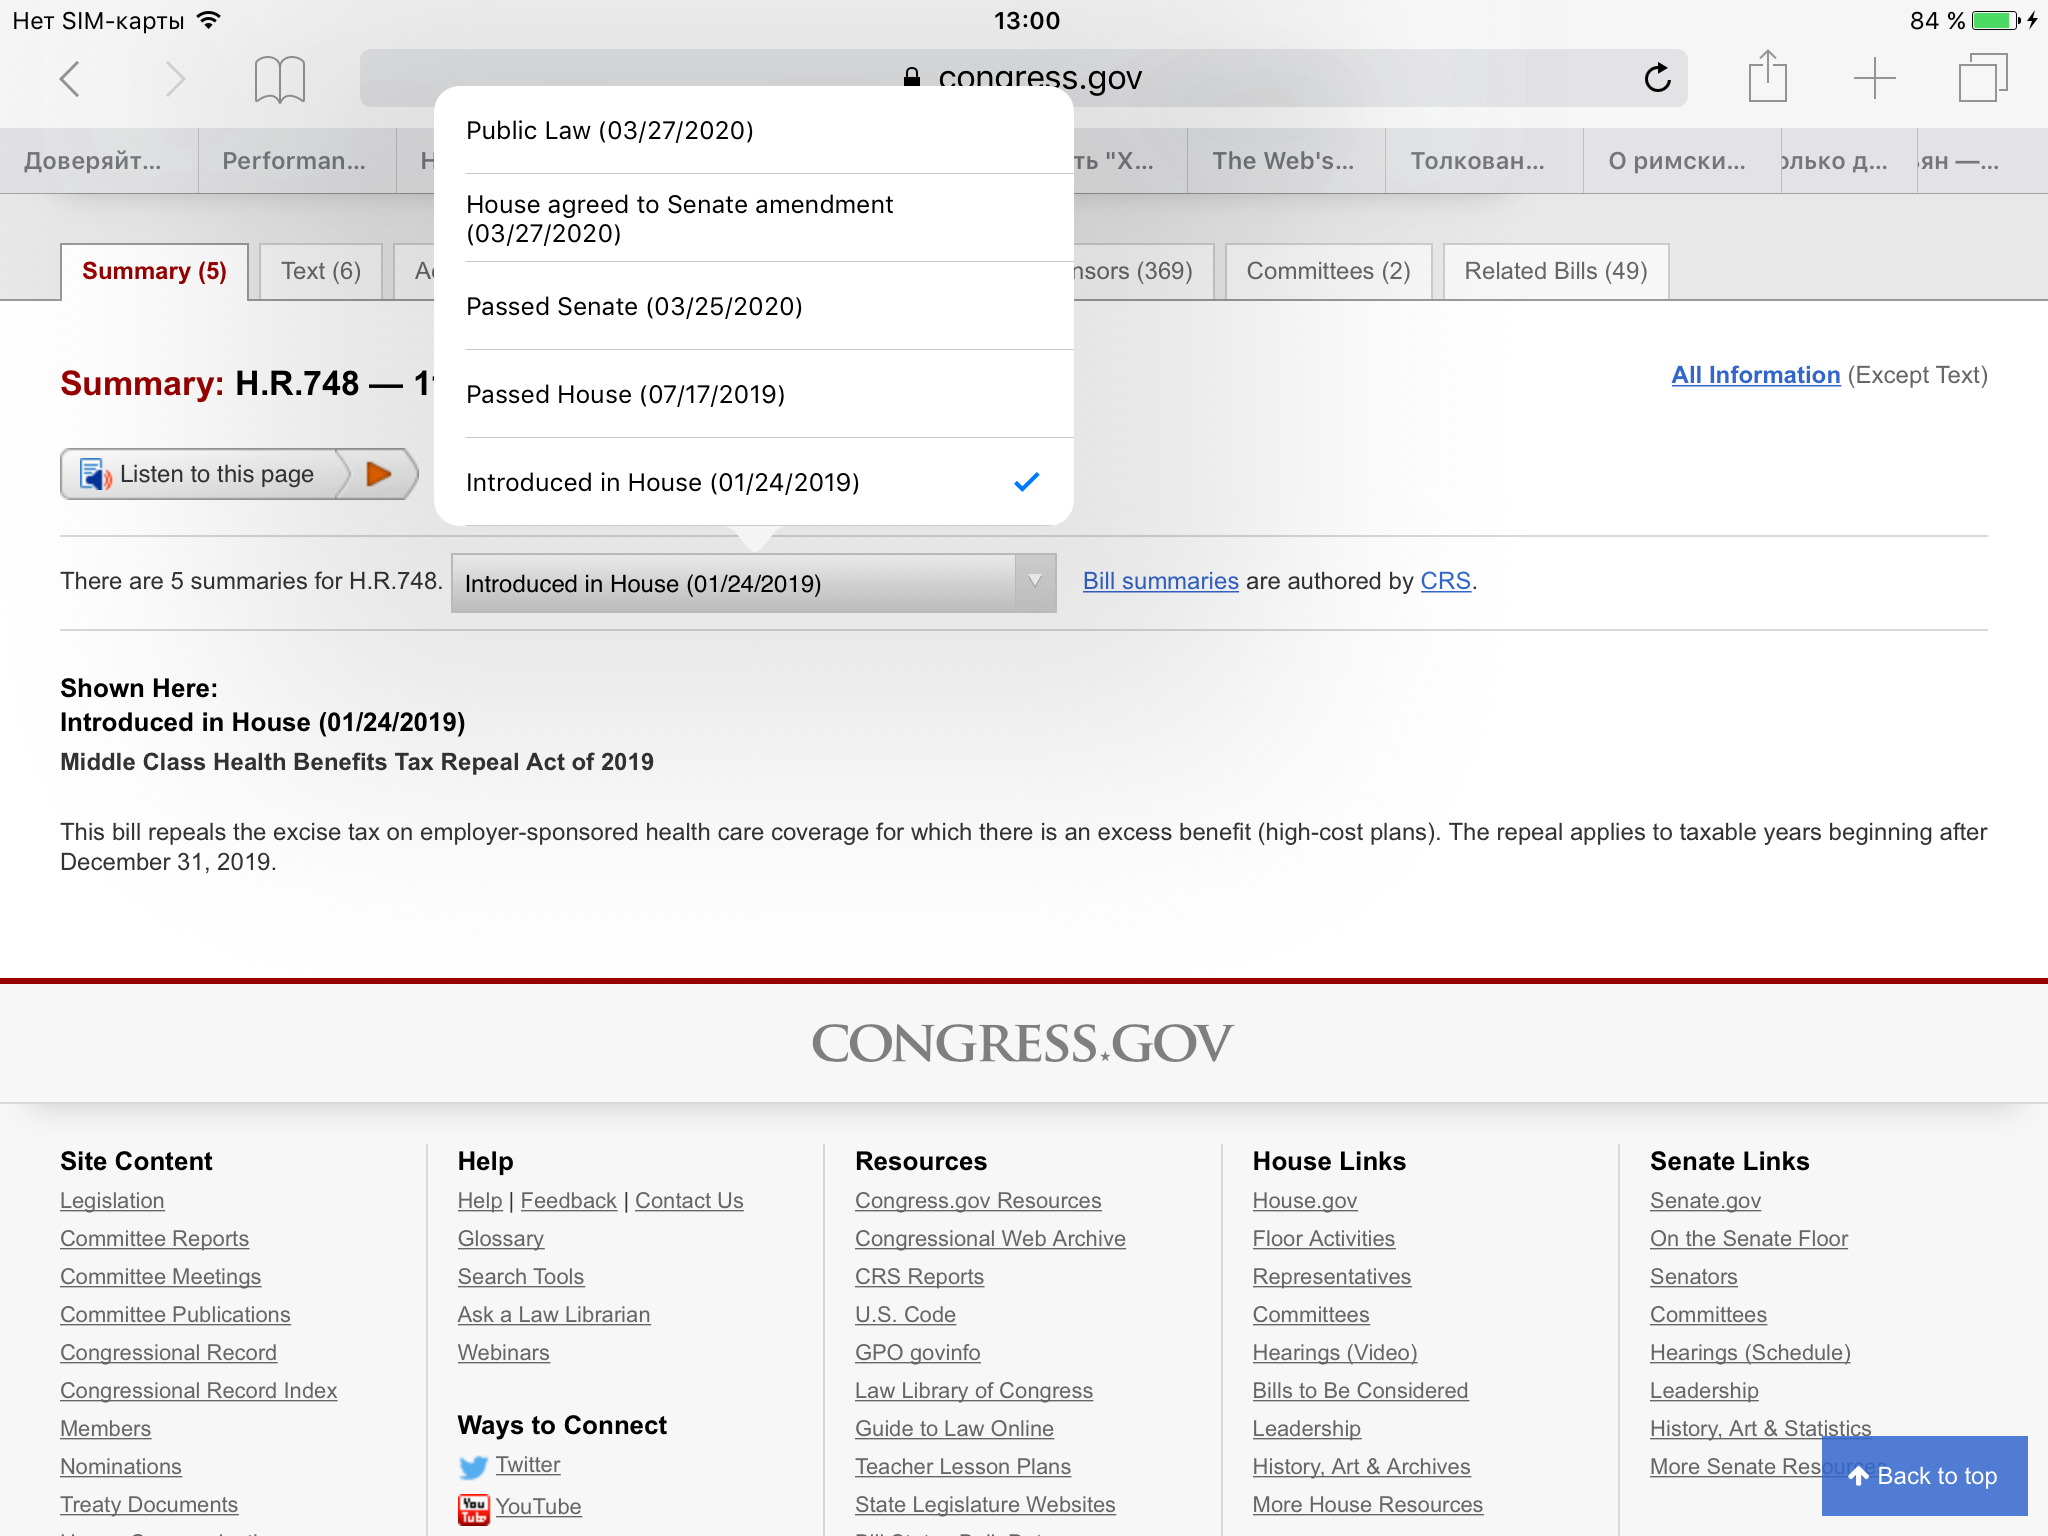The width and height of the screenshot is (2048, 1536).
Task: Switch to Safari tab 'Доверяйт...'
Action: [x=98, y=161]
